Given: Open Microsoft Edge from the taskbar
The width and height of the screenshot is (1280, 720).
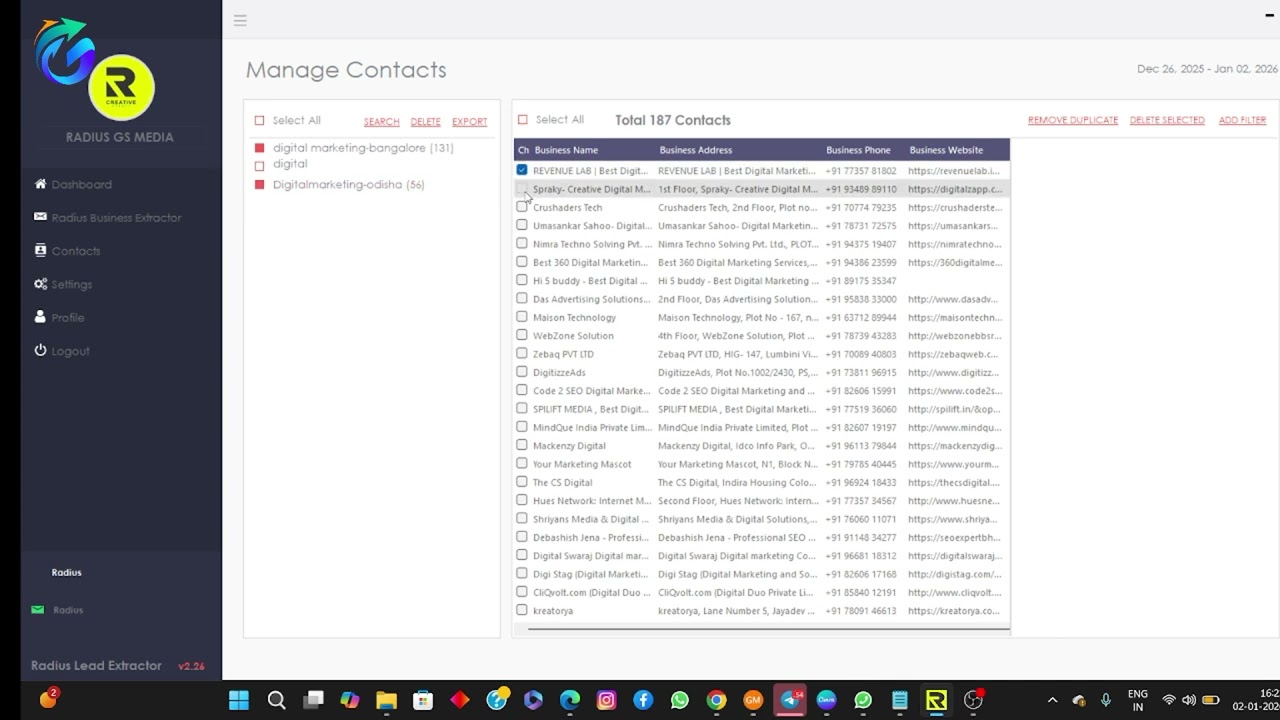Looking at the screenshot, I should click(570, 700).
